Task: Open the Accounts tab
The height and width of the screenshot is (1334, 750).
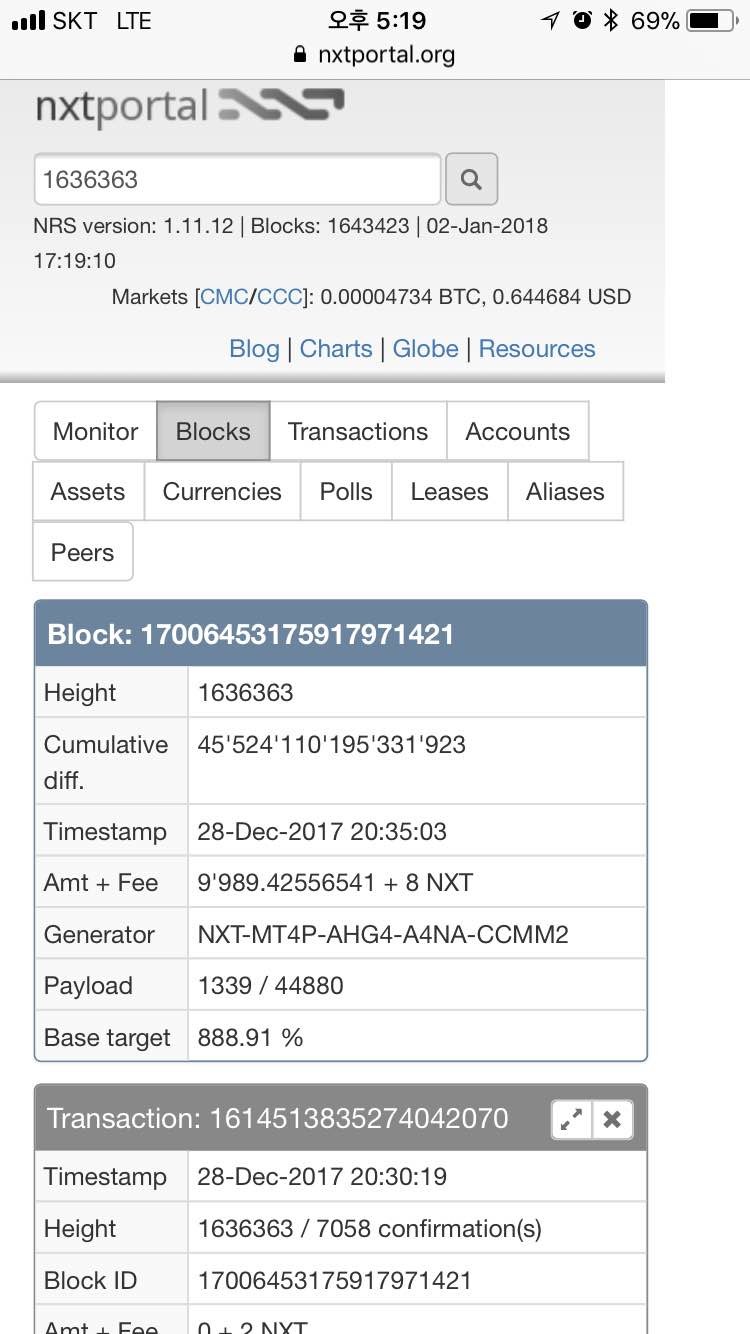Action: 517,432
